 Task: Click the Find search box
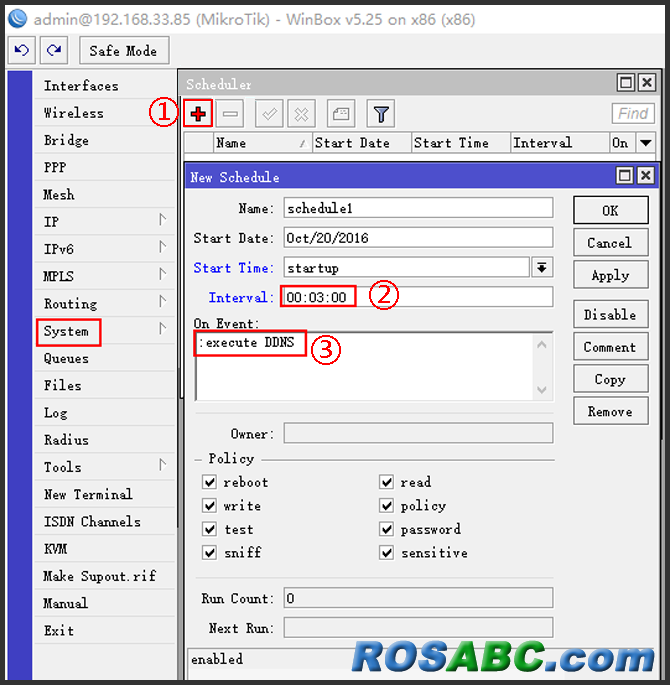633,114
